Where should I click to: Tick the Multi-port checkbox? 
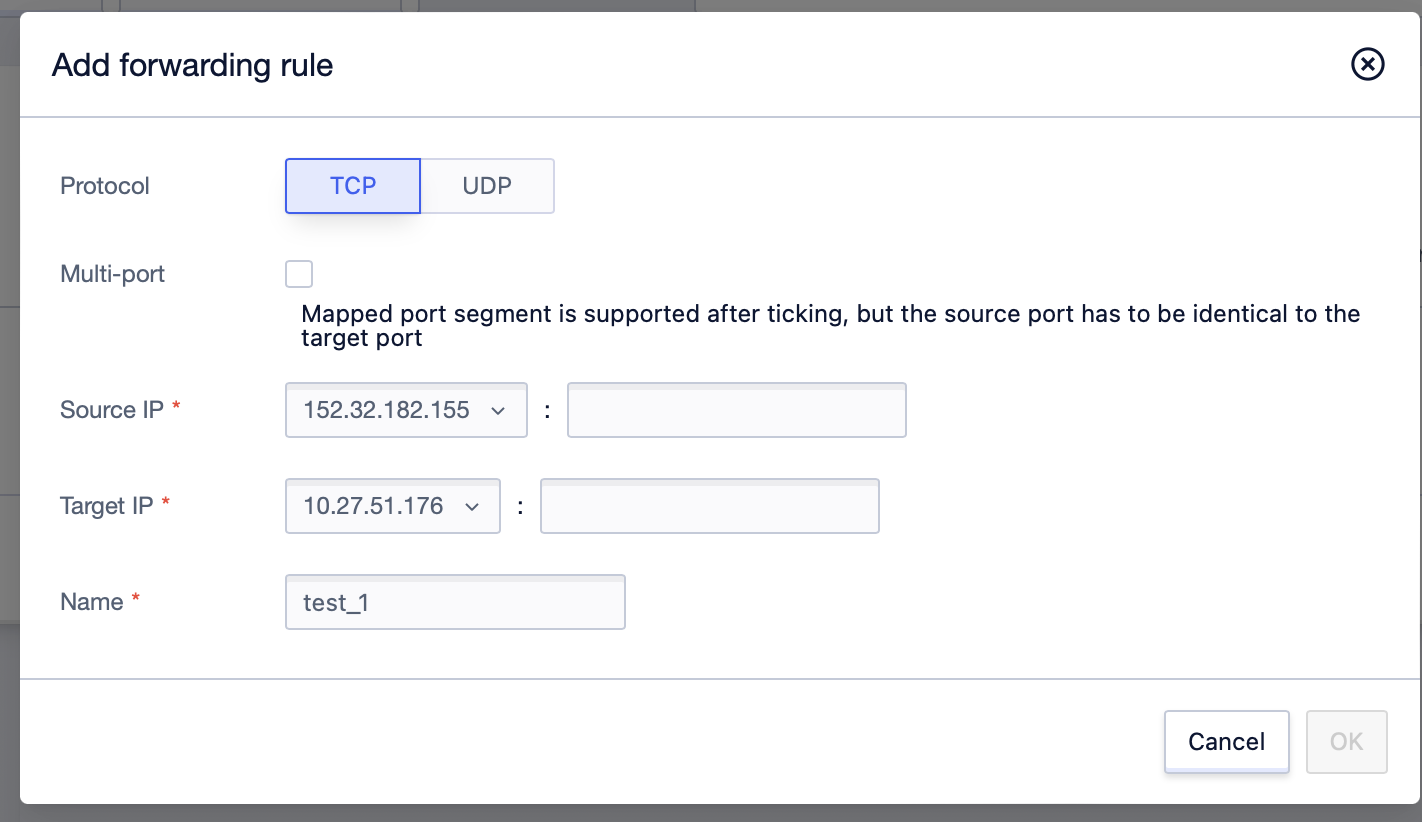pos(299,274)
